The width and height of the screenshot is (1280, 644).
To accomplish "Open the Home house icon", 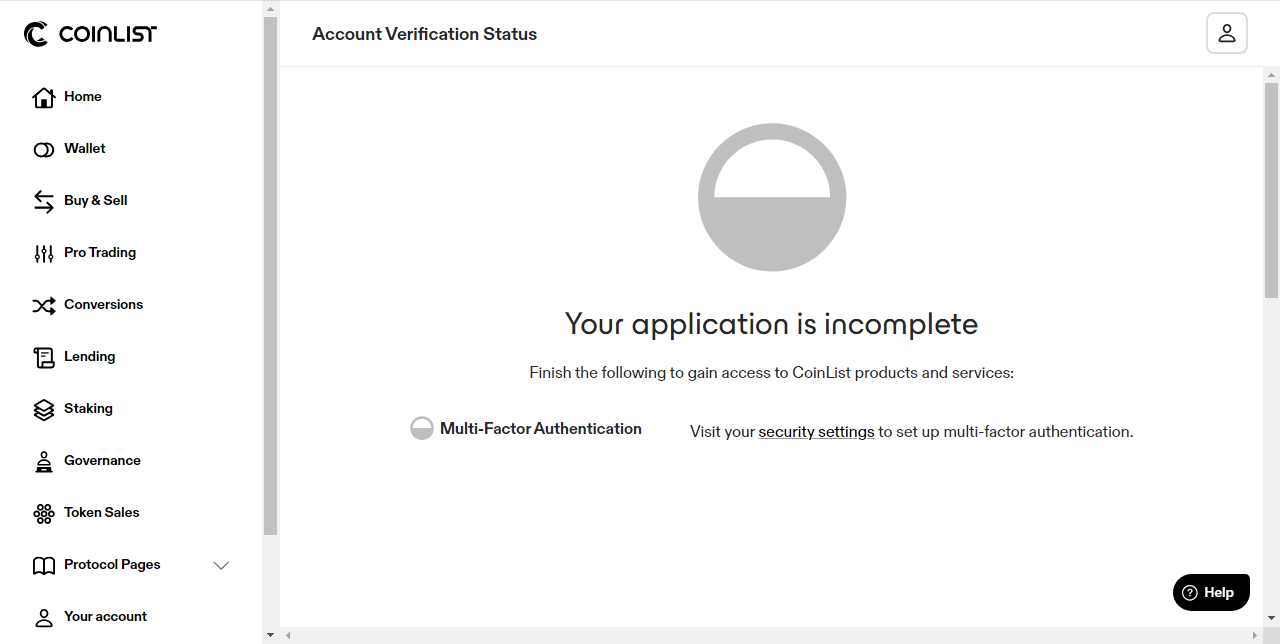I will pos(43,97).
